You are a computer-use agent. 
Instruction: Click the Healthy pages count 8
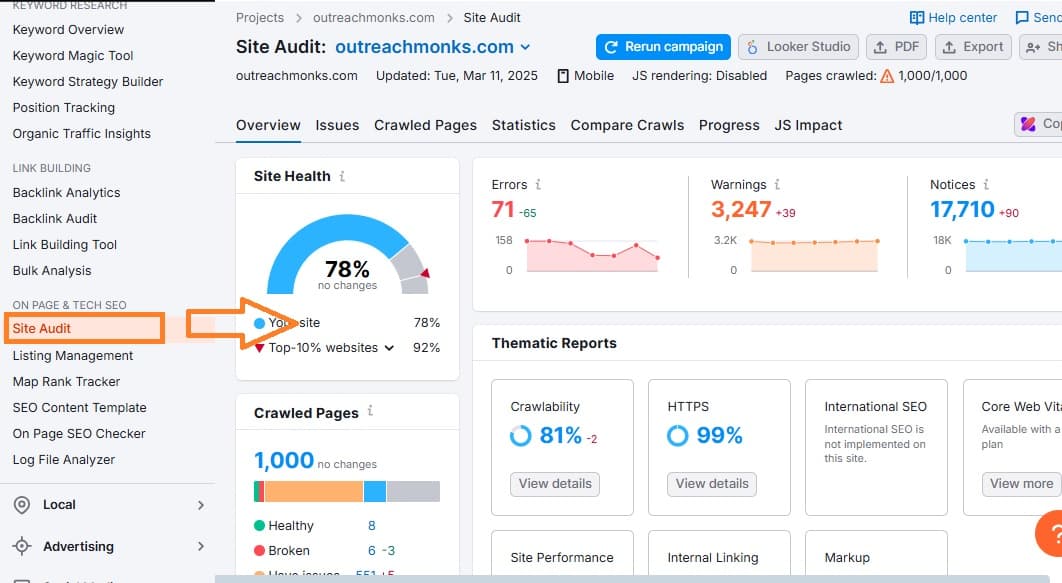click(371, 526)
